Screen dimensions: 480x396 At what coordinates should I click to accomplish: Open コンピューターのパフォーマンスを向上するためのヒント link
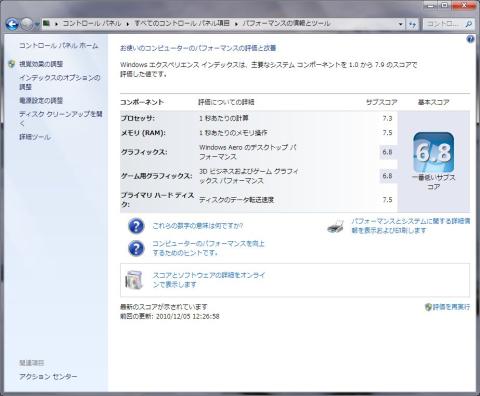(x=208, y=248)
